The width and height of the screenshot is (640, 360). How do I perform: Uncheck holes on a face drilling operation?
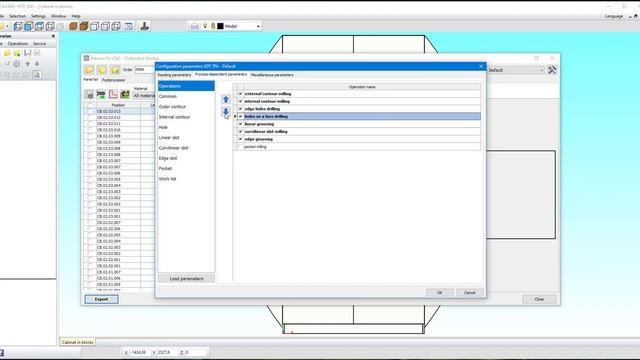240,116
